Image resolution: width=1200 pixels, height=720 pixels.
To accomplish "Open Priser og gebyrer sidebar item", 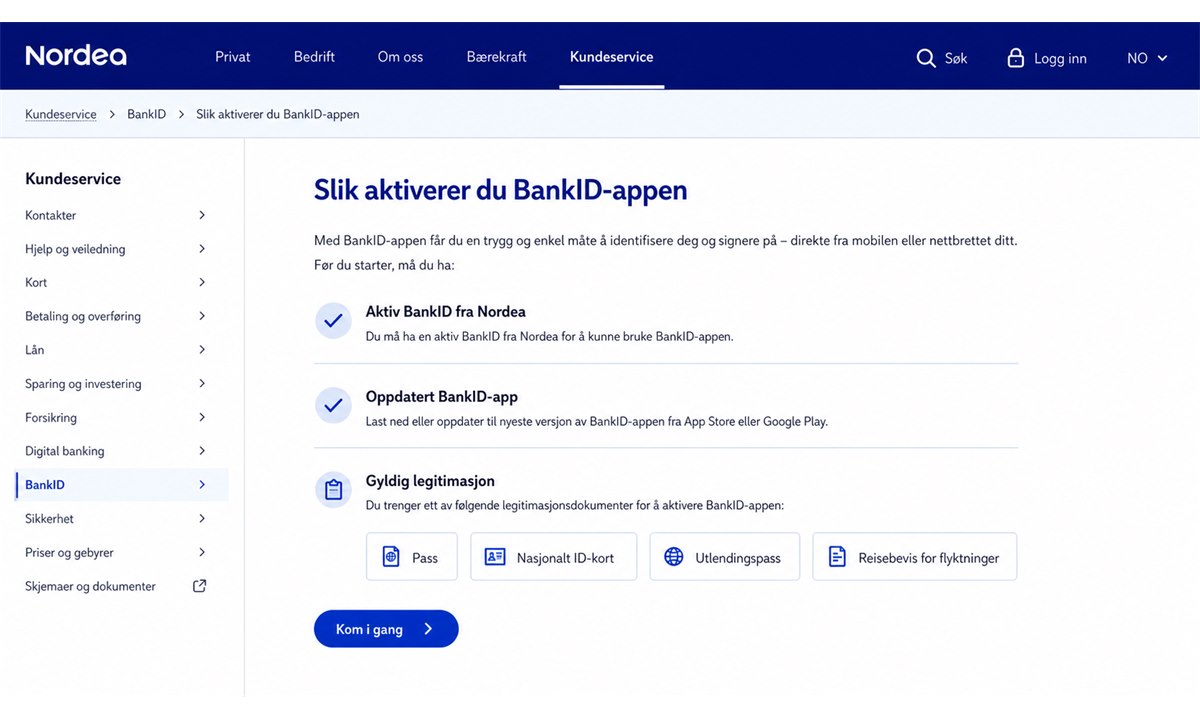I will (x=70, y=552).
